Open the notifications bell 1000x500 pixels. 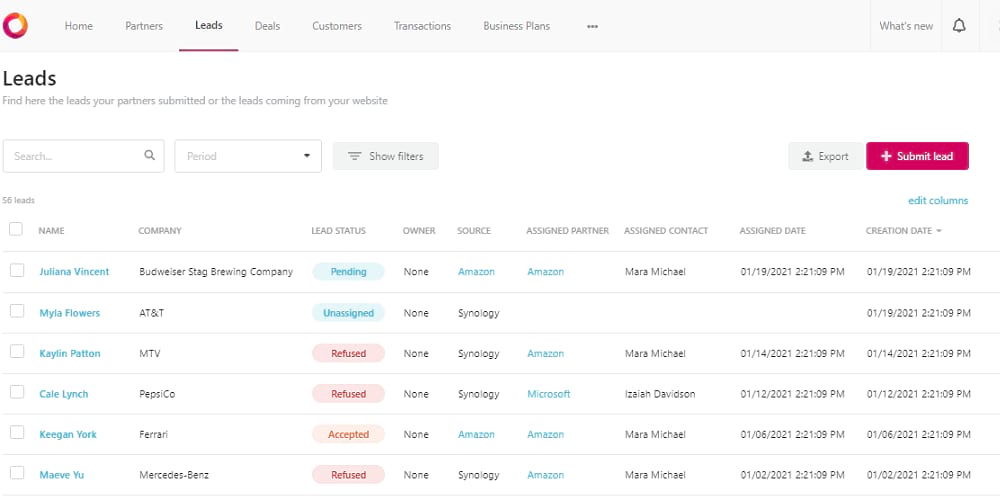(x=959, y=26)
